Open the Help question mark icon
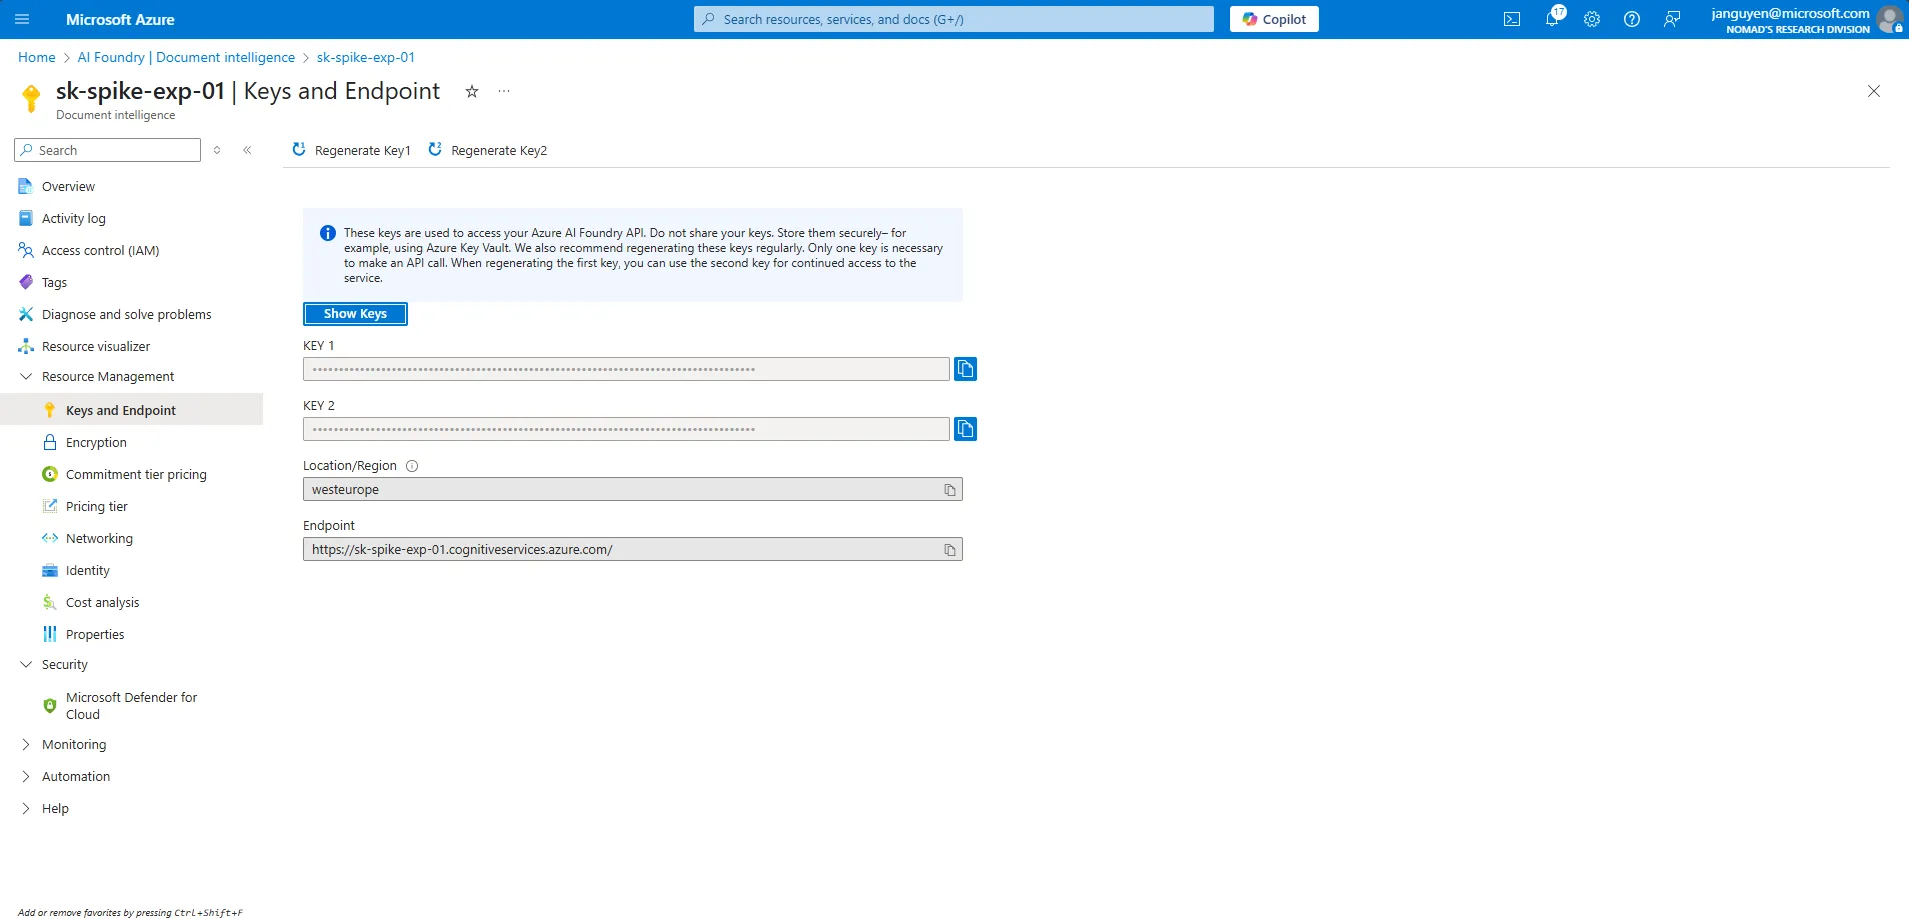Screen dimensions: 1909x919 click(x=1632, y=19)
